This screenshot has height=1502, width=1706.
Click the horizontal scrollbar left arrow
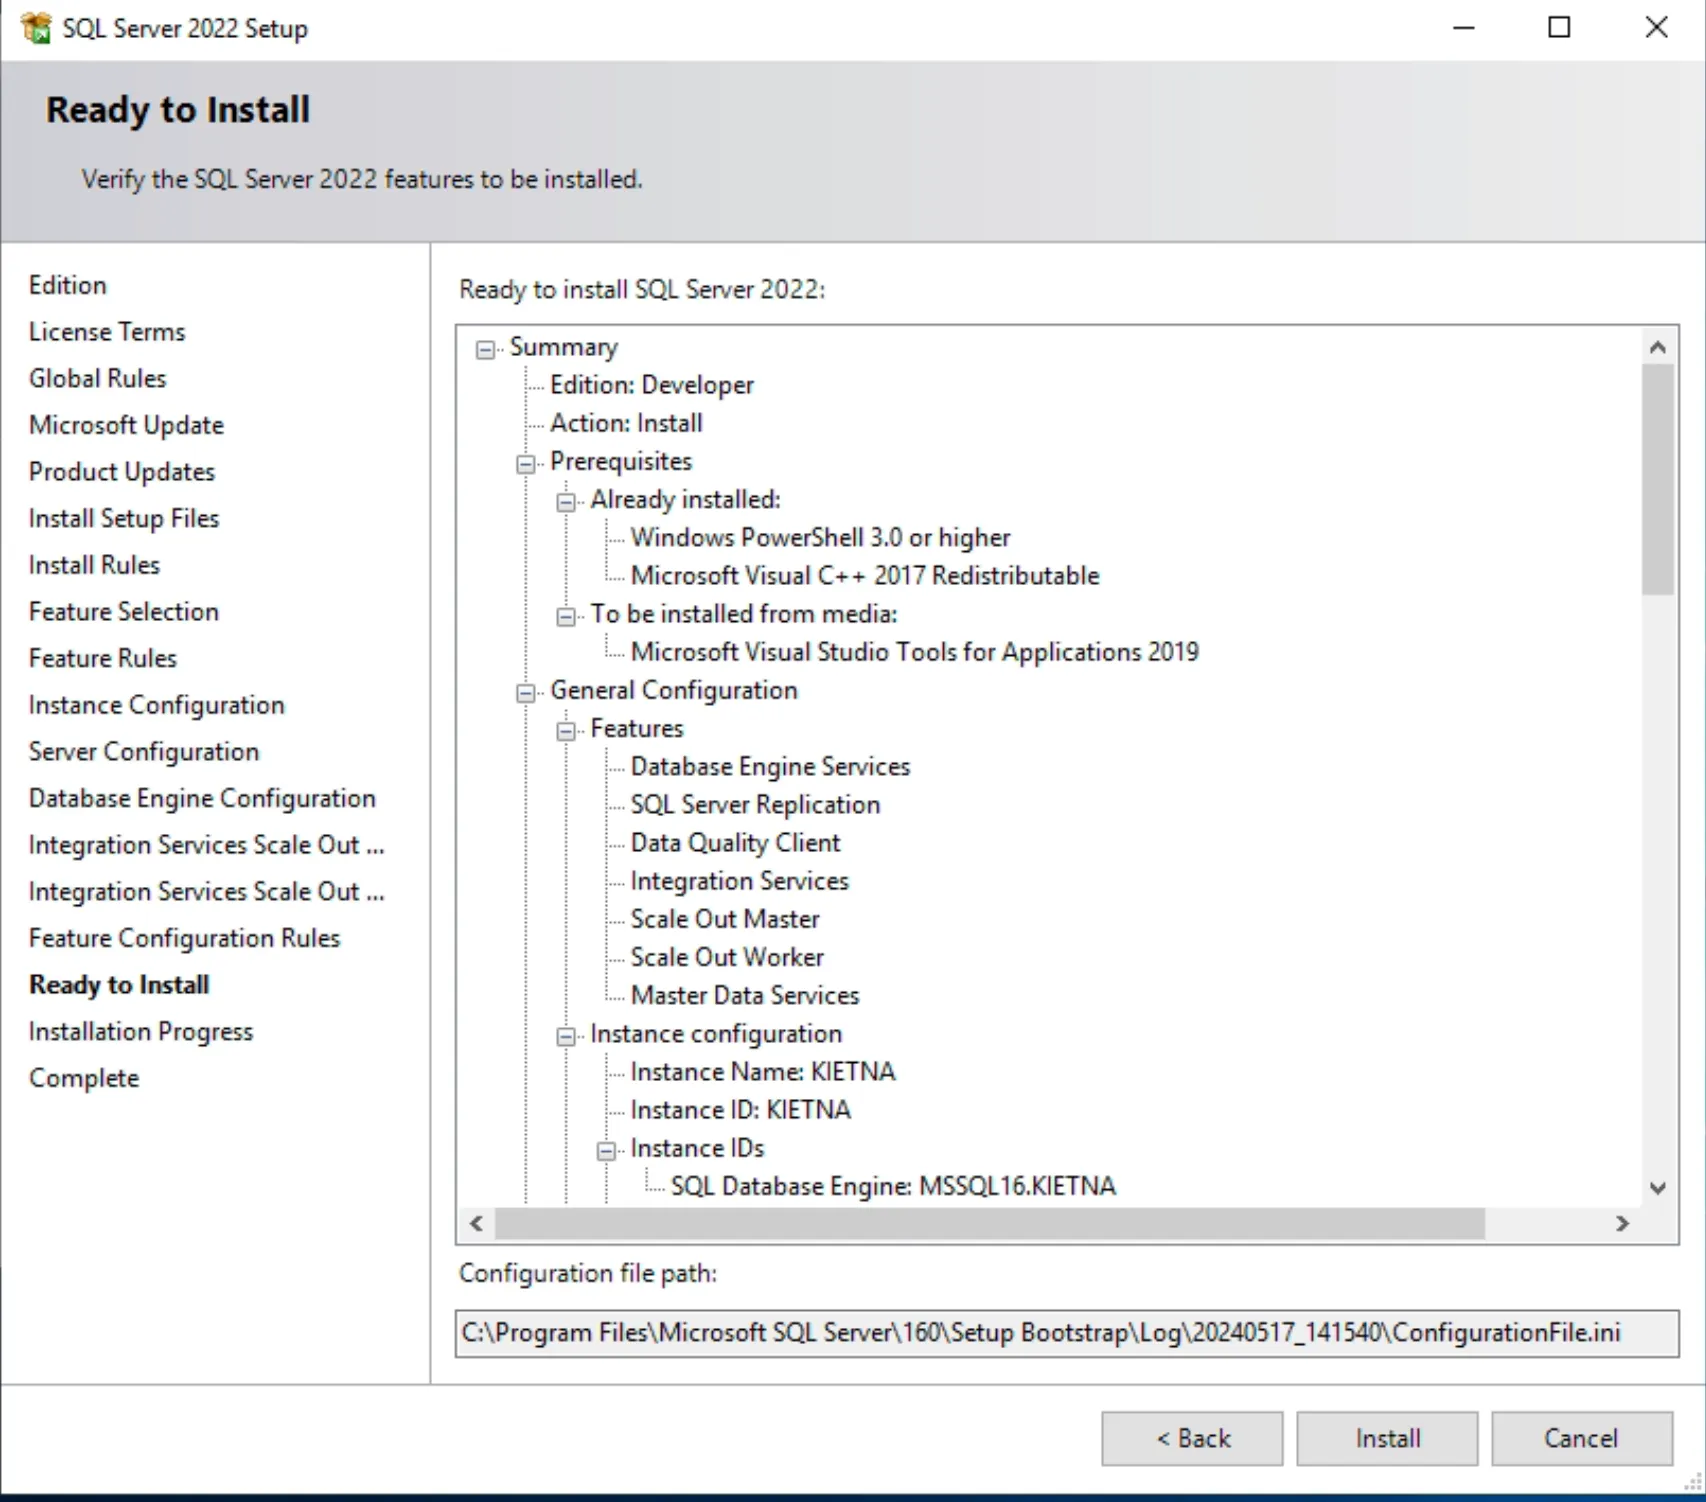(476, 1223)
